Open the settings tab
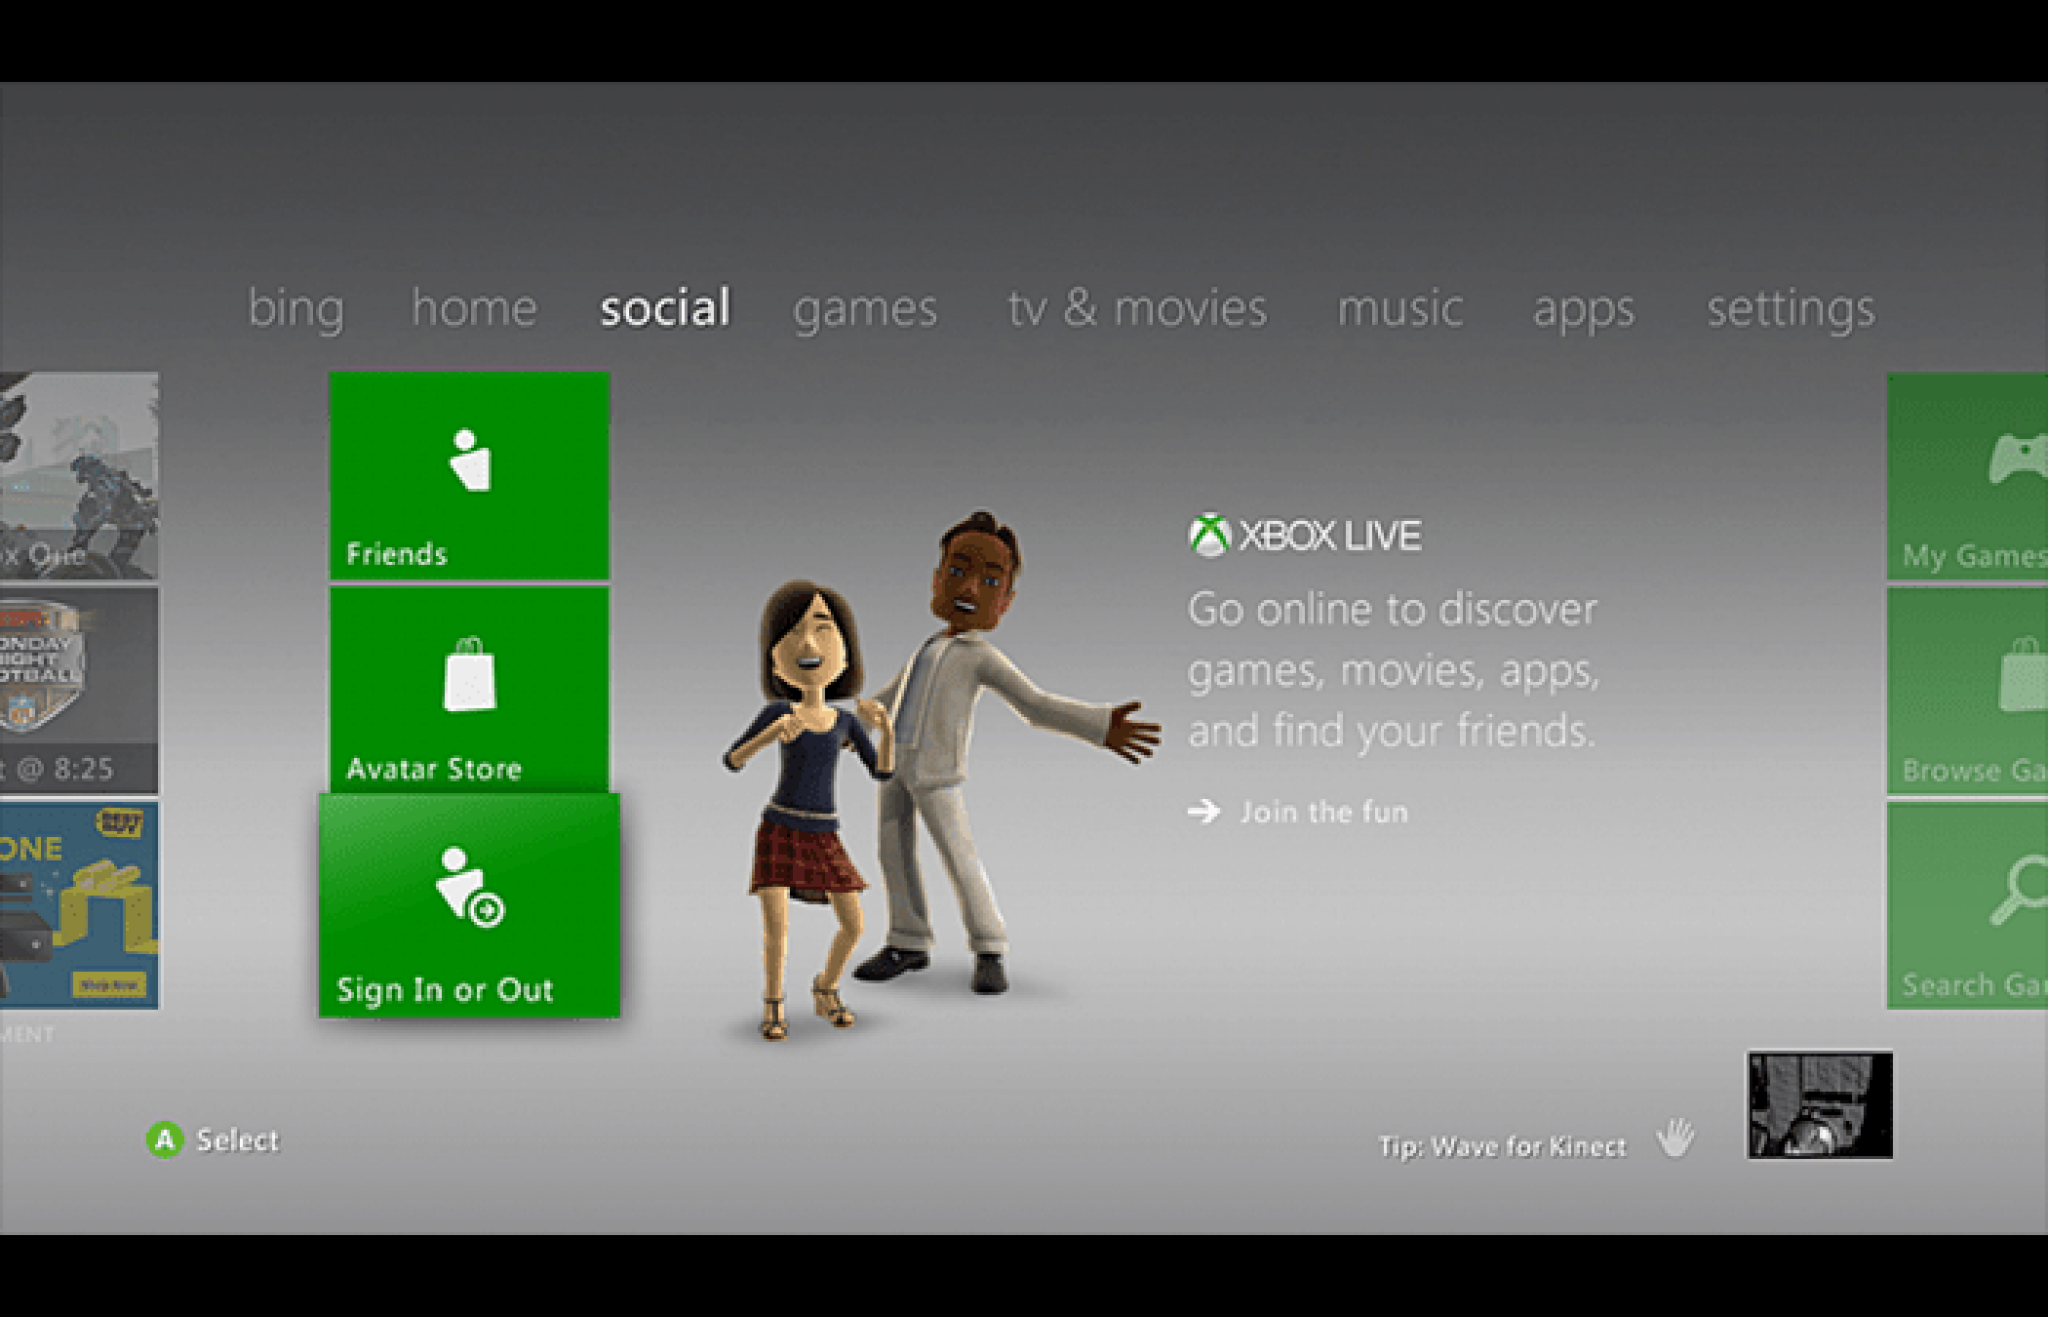This screenshot has height=1317, width=2048. (1791, 309)
